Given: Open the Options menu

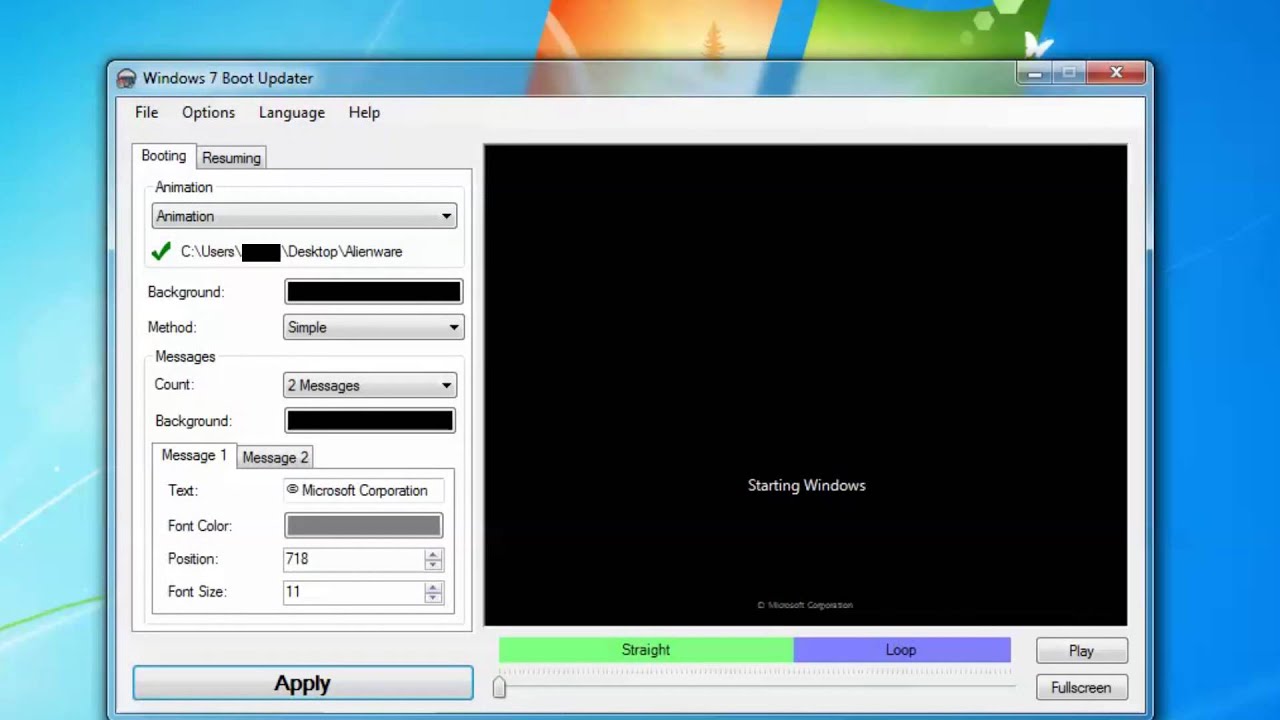Looking at the screenshot, I should 208,113.
